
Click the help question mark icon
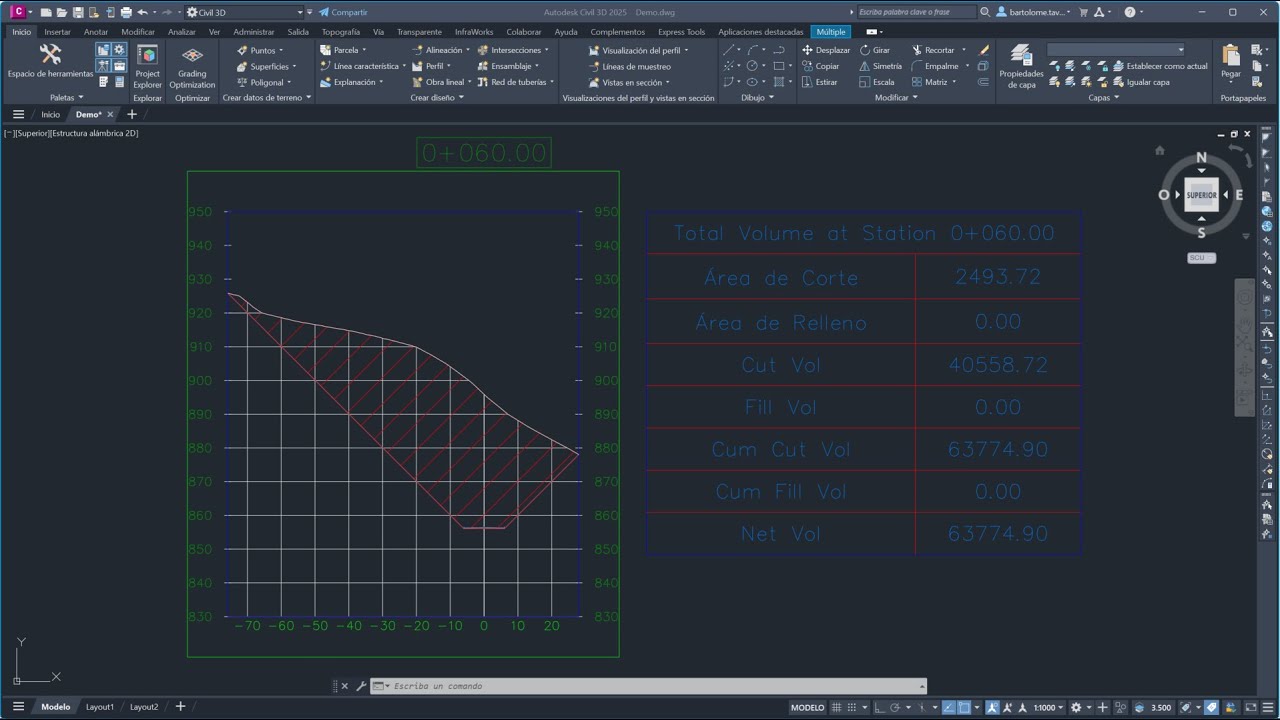[x=1130, y=12]
